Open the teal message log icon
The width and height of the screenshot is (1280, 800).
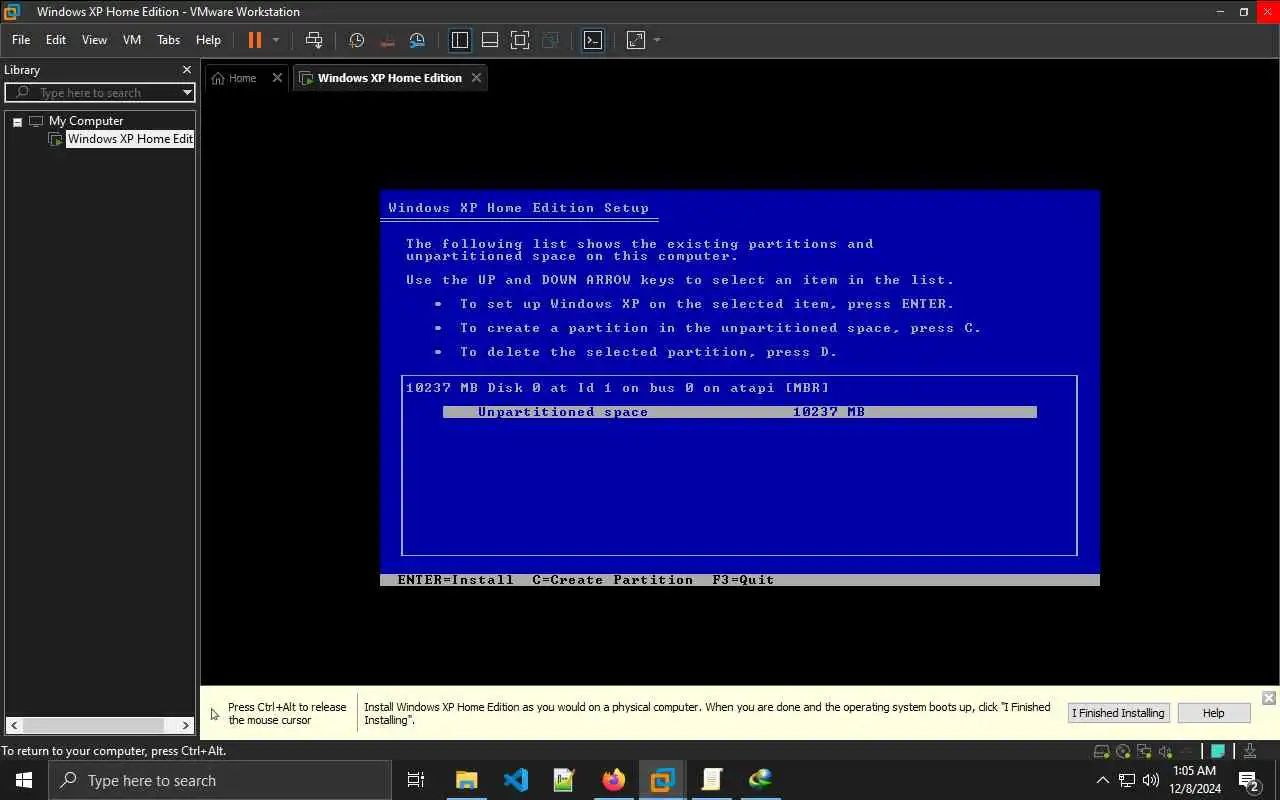click(x=1218, y=751)
